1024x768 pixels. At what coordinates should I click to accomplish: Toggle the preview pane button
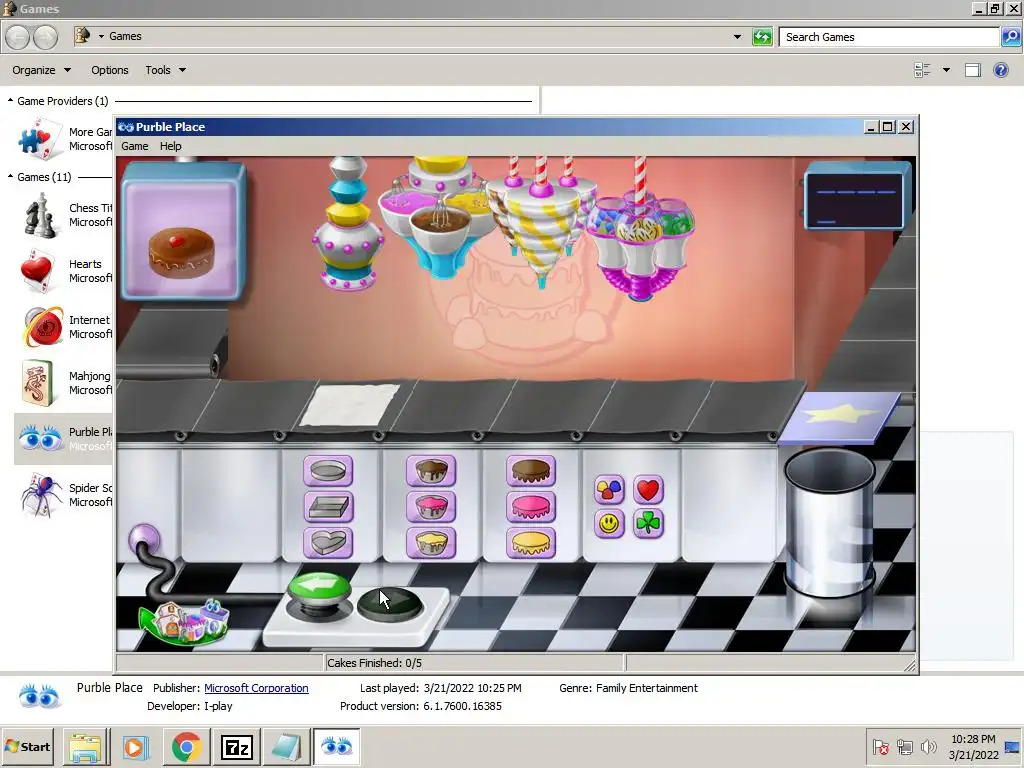(972, 70)
